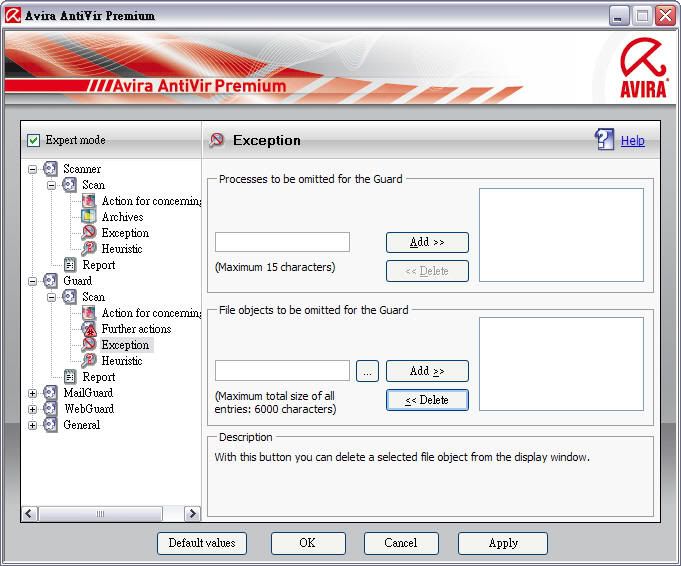Select Action for concerning files under Guard
Screen dimensions: 681x566
[x=150, y=313]
